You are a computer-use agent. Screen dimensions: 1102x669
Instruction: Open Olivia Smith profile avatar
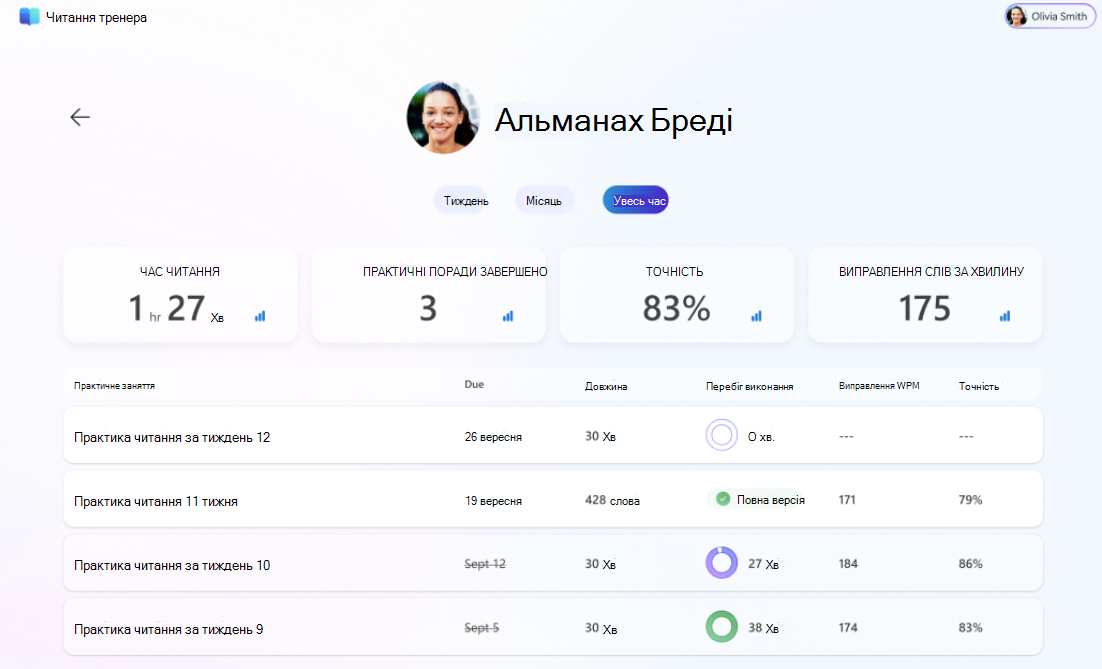[1016, 16]
